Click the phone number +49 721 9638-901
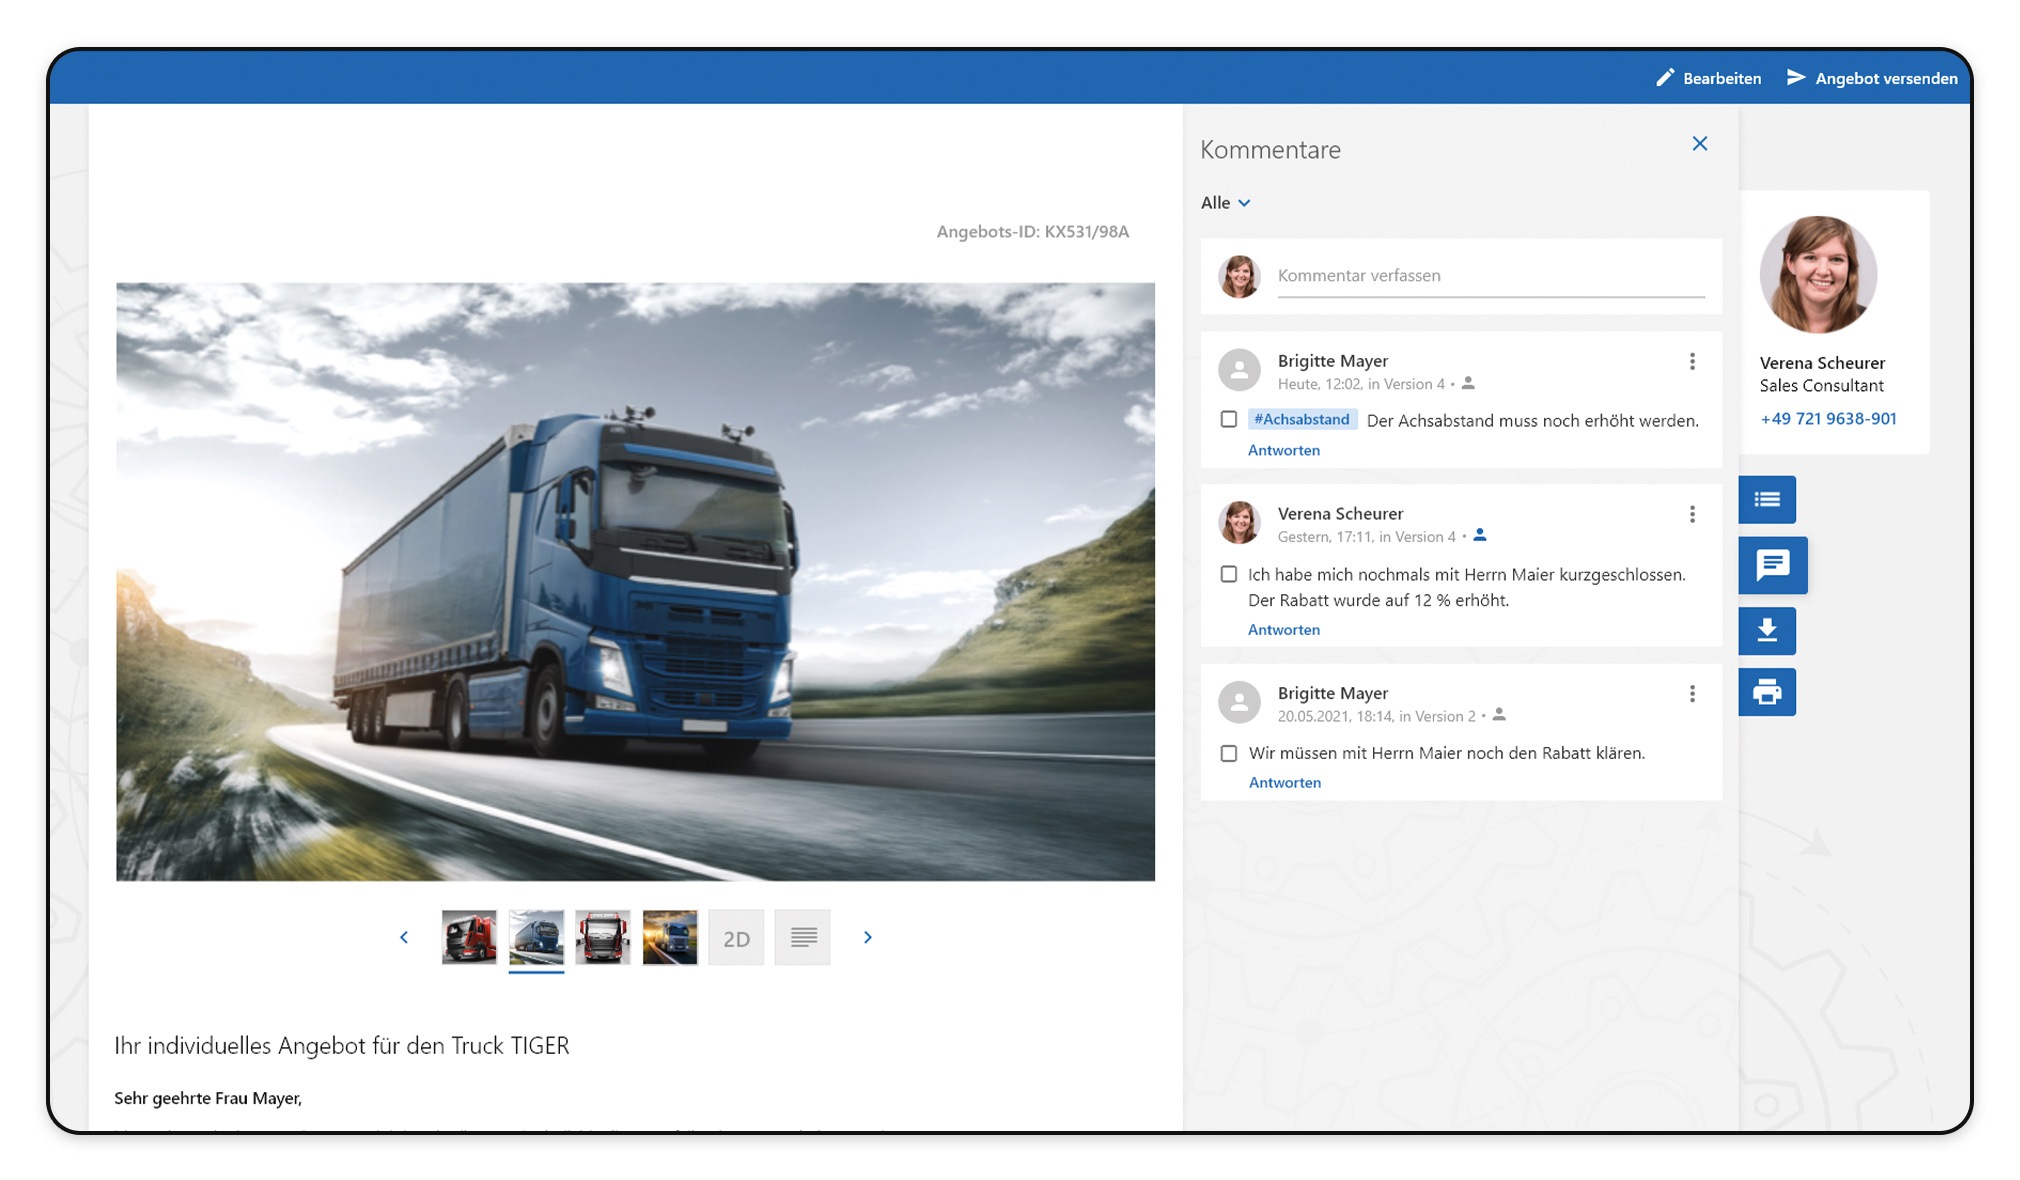Screen dimensions: 2020x1180 point(1828,418)
